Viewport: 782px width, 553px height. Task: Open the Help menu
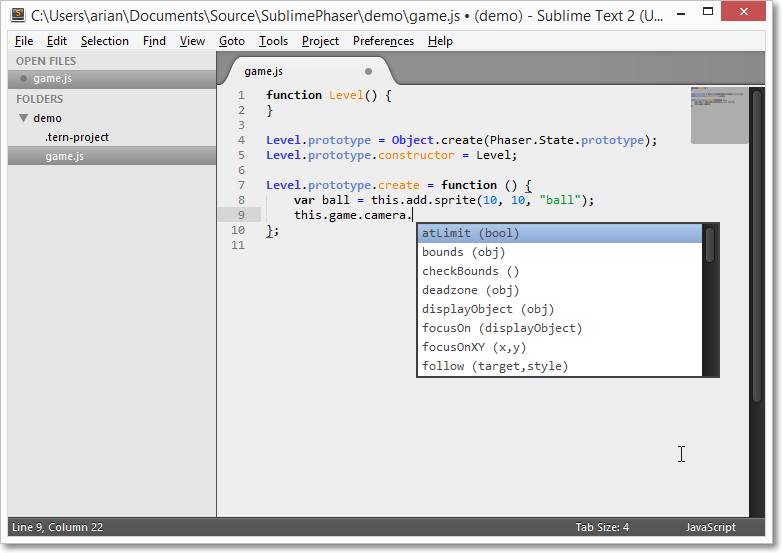440,41
